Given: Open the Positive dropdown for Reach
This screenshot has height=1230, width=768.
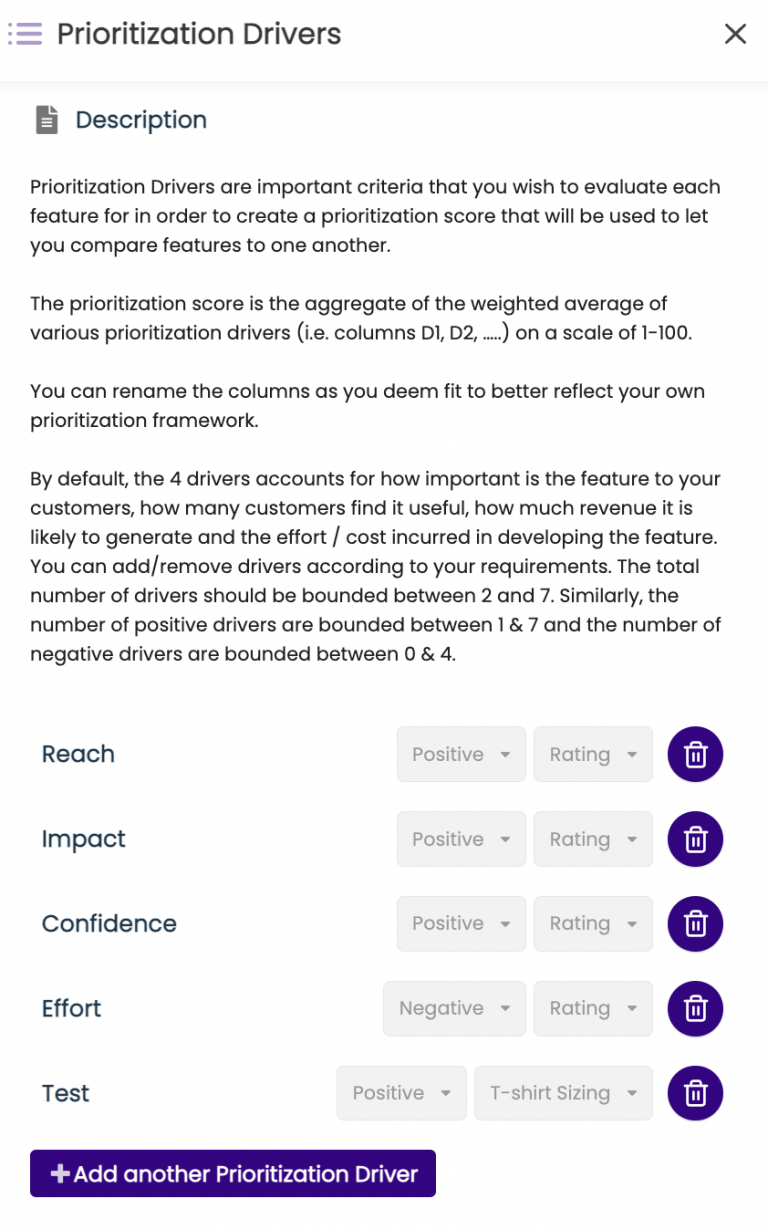Looking at the screenshot, I should pyautogui.click(x=461, y=754).
